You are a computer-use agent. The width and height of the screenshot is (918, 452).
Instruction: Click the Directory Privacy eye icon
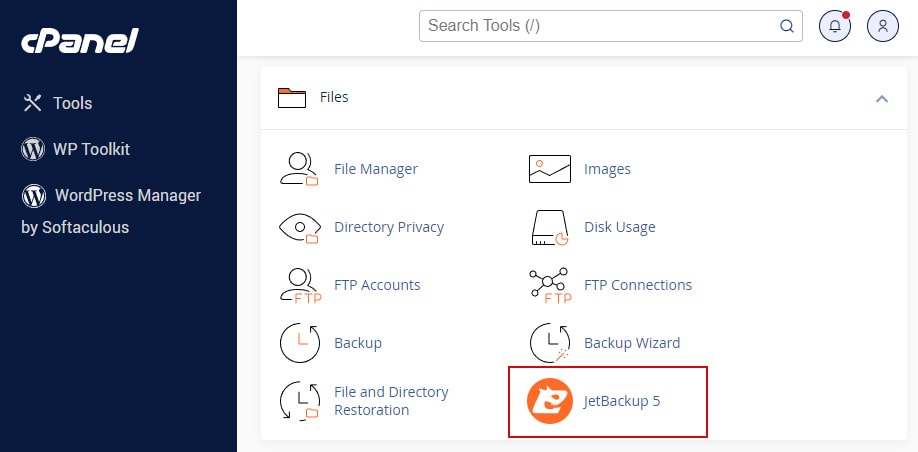pos(299,227)
